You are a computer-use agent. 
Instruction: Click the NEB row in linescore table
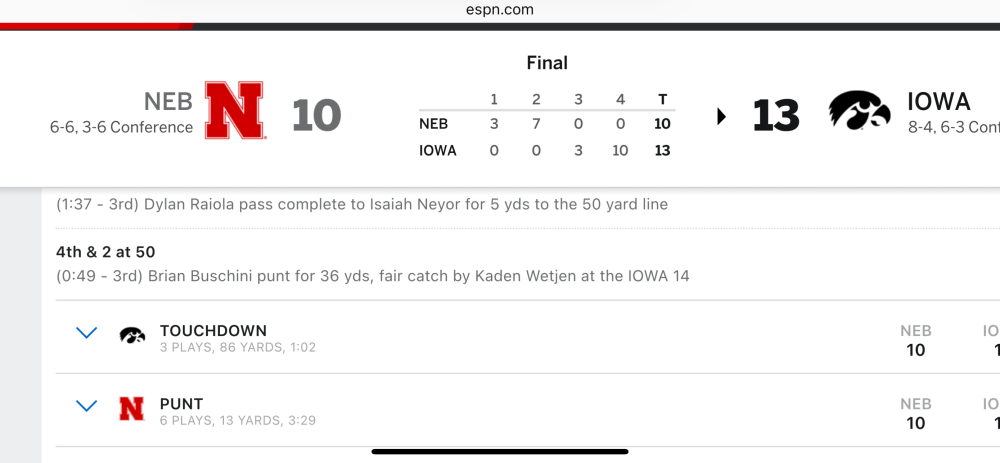coord(547,124)
